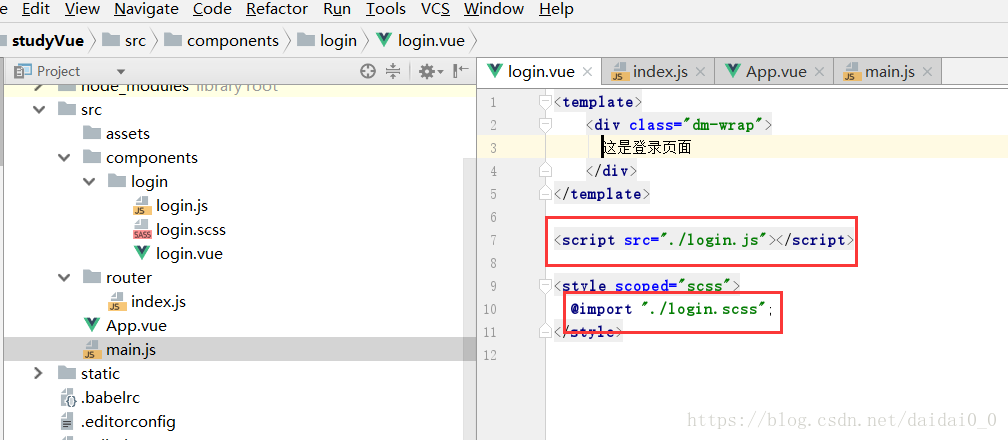Screen dimensions: 1008x440
Task: Click the Vue icon of App.vue in tree
Action: (92, 325)
